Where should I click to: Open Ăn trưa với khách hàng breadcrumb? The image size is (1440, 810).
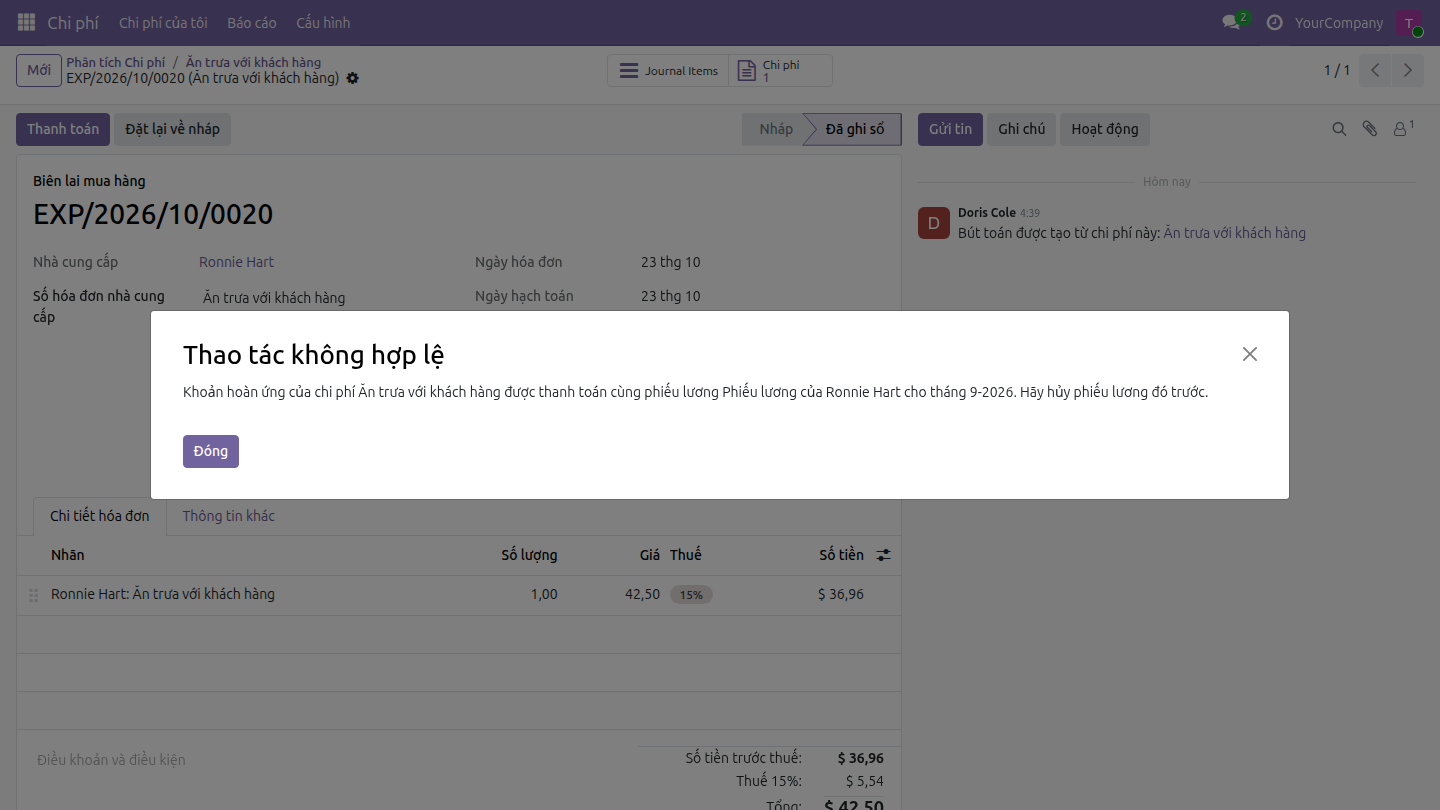(254, 62)
